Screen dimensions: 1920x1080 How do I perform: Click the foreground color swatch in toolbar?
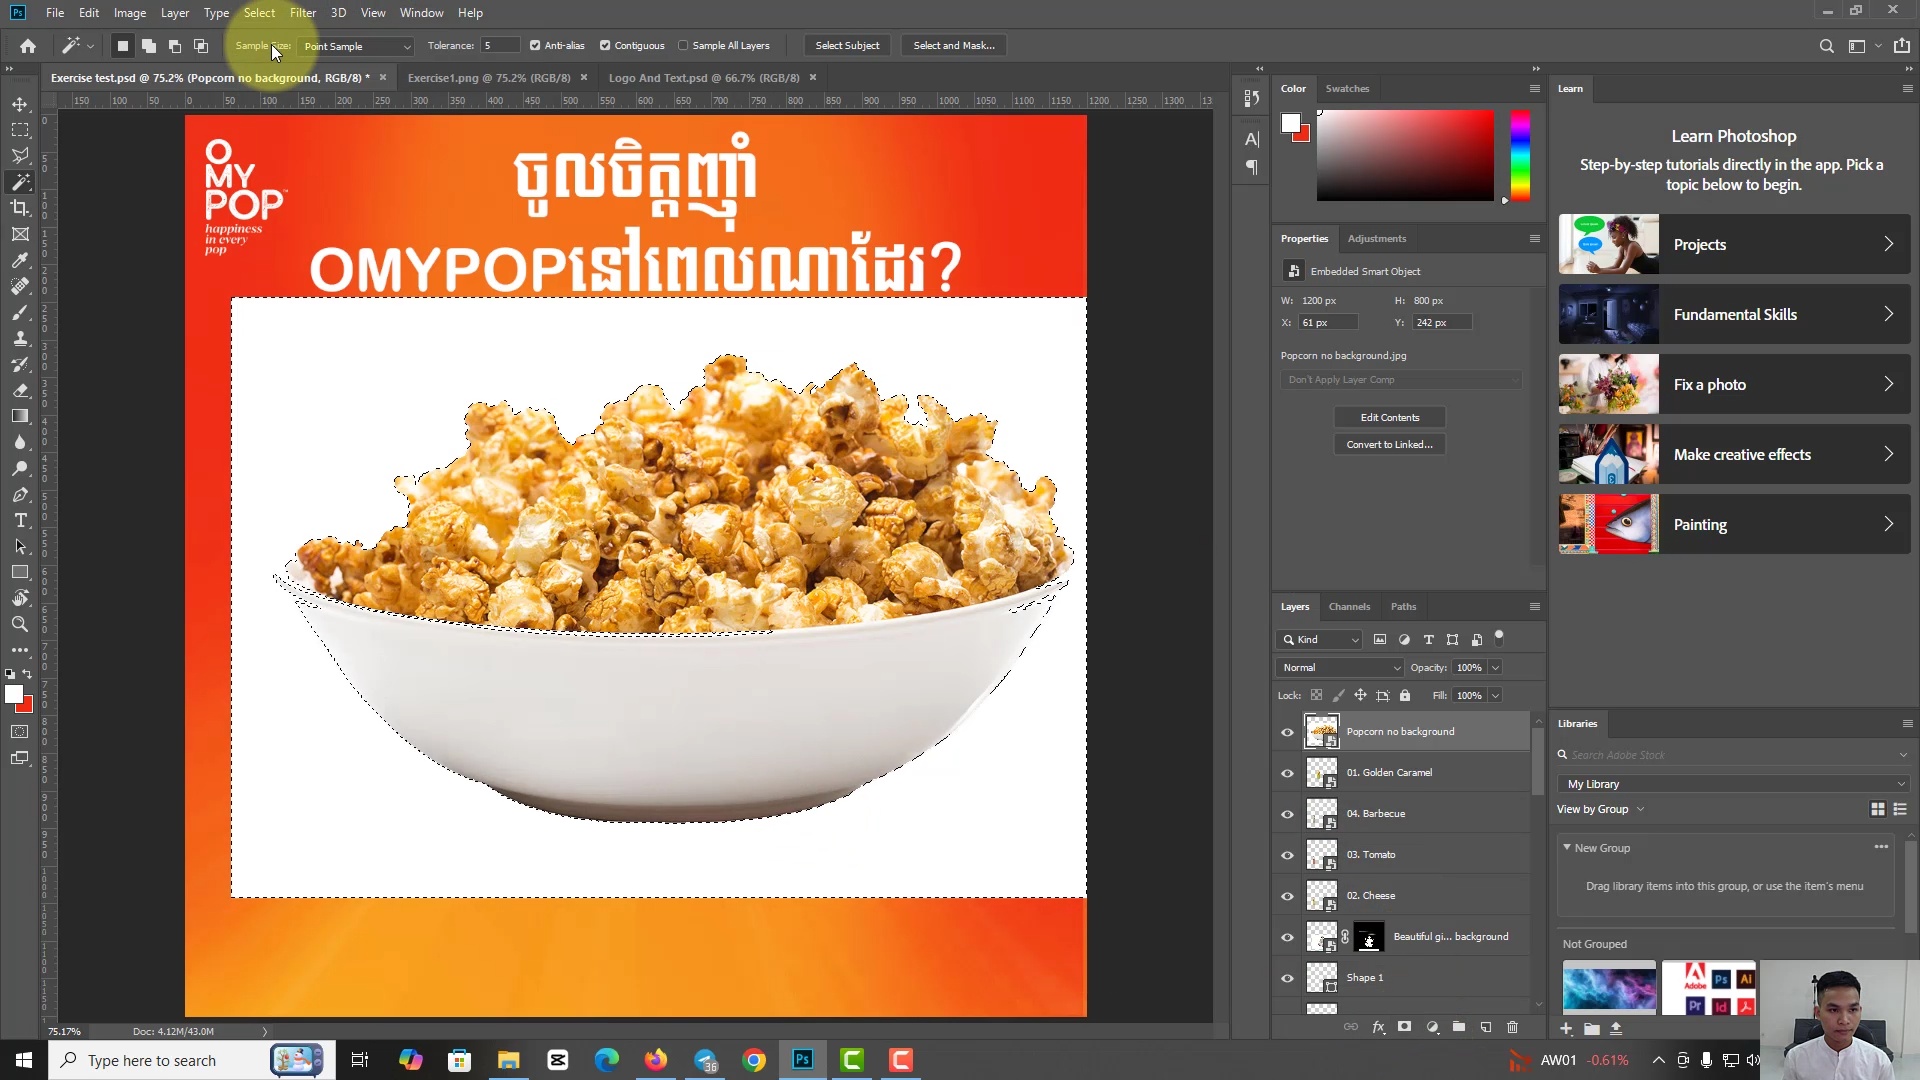point(13,694)
